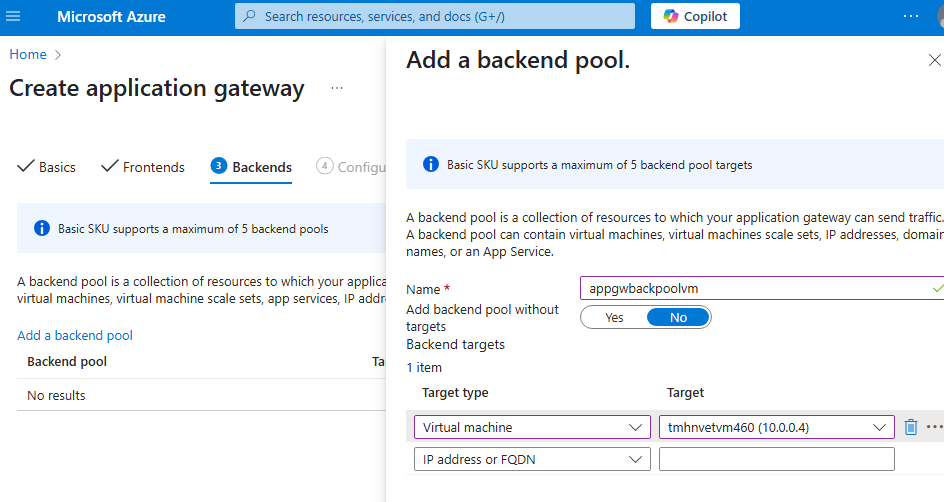Navigate to Home breadcrumb link
The width and height of the screenshot is (944, 502).
pyautogui.click(x=28, y=54)
